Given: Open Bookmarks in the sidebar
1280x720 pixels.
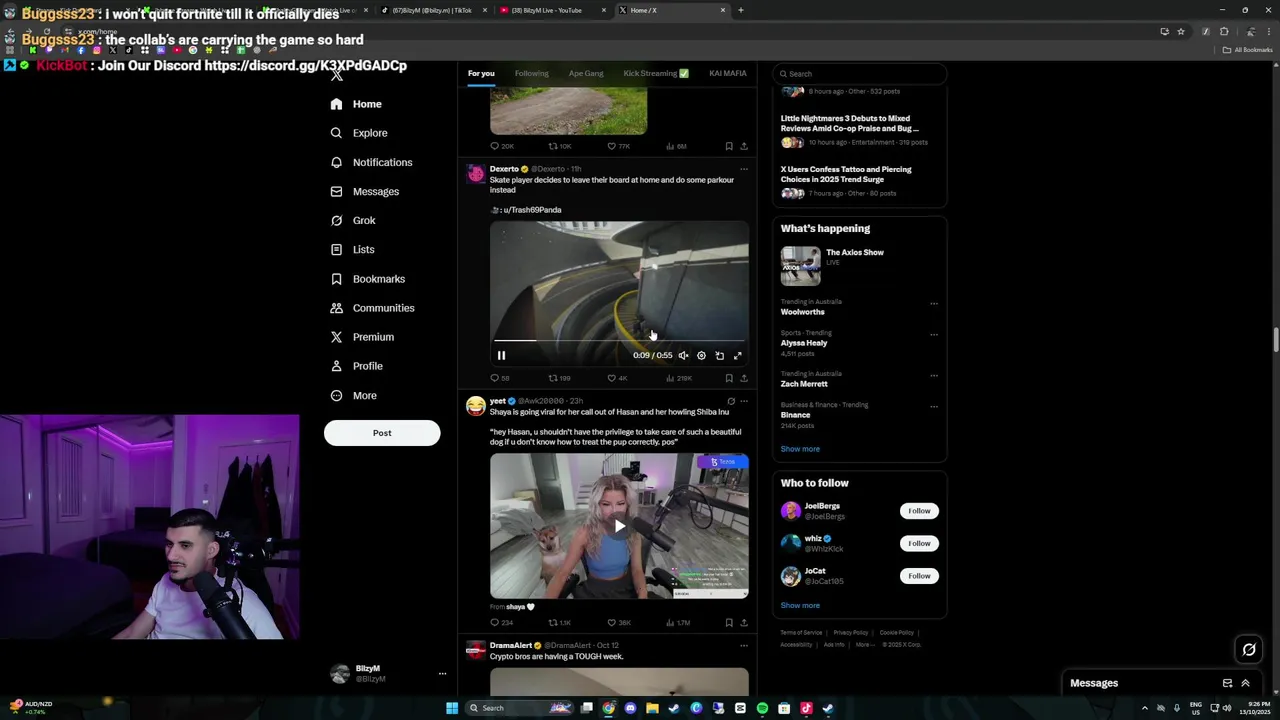Looking at the screenshot, I should point(368,279).
